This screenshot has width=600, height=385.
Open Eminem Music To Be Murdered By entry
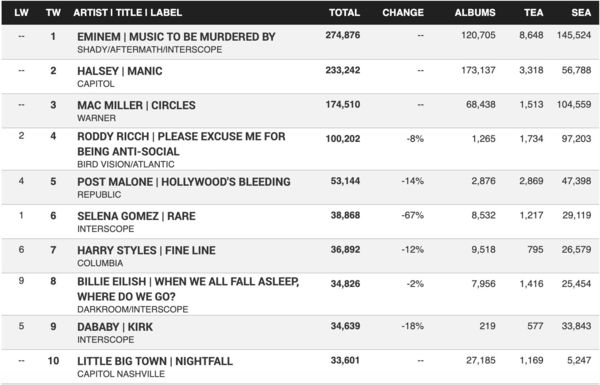176,37
